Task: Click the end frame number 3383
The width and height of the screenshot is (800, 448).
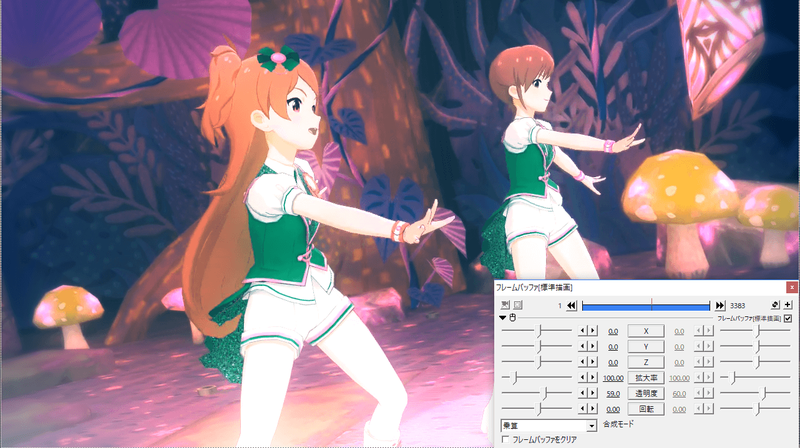Action: coord(737,306)
